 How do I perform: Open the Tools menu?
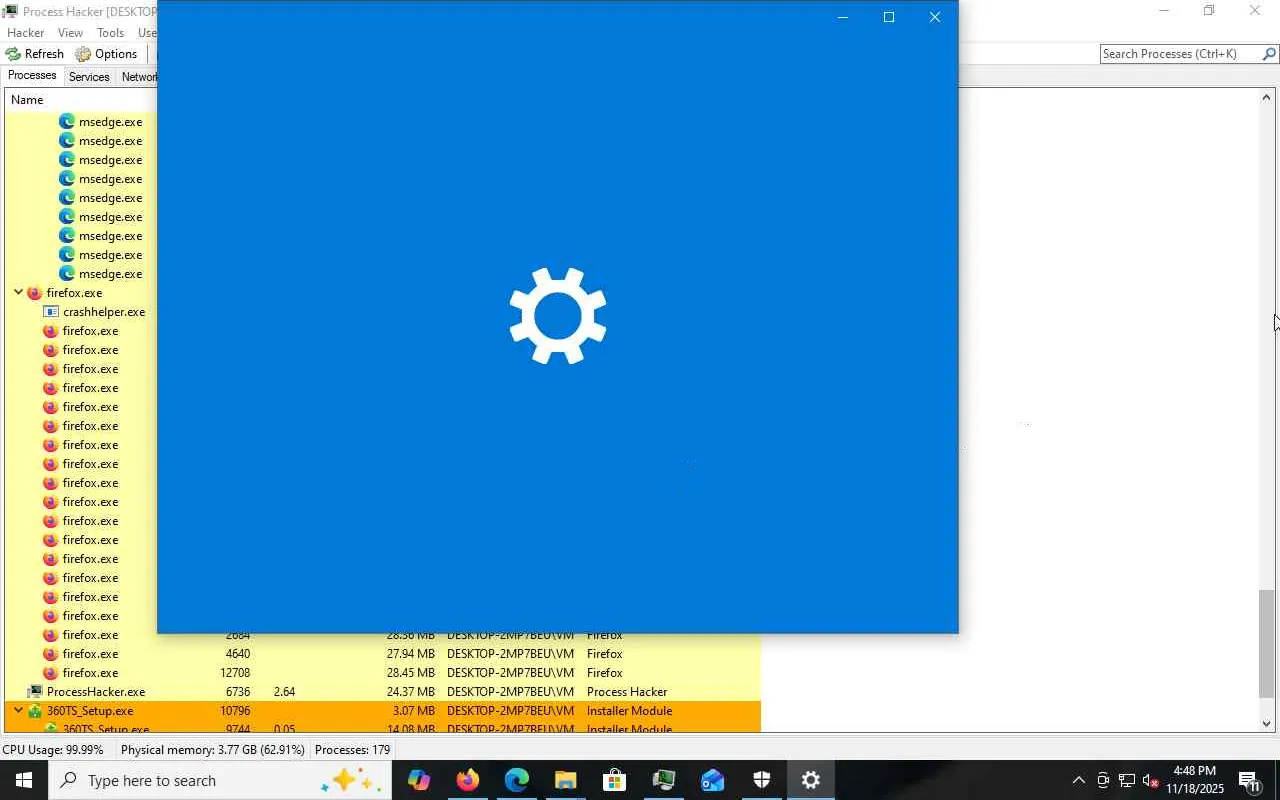point(110,33)
